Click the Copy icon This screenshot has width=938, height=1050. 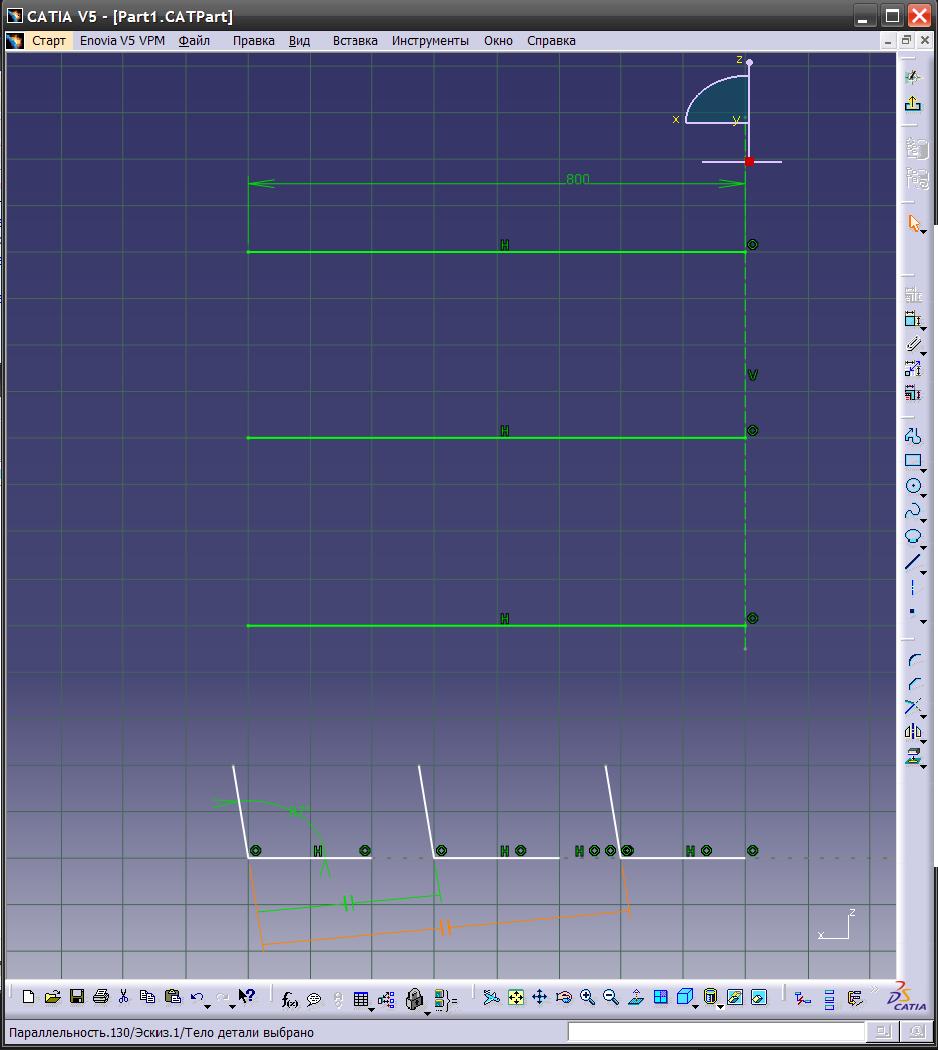[x=147, y=997]
